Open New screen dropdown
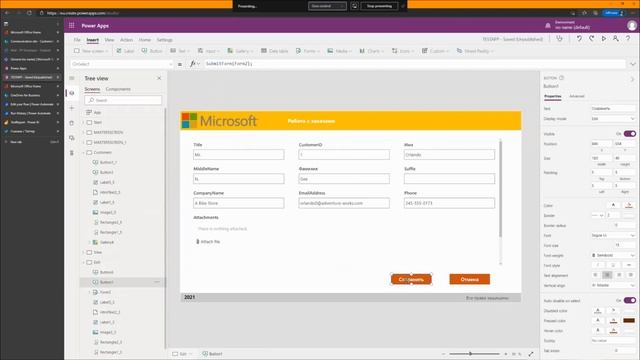Viewport: 640px width, 360px height. [92, 51]
